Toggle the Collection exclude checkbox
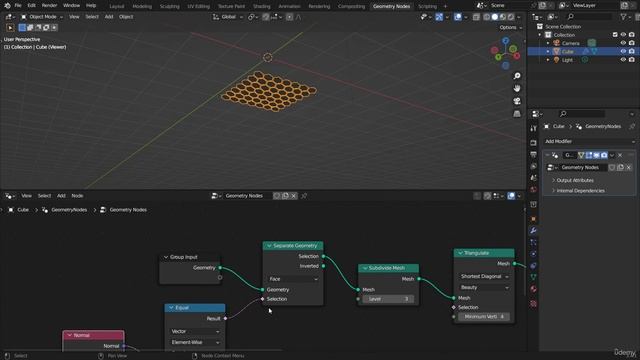 point(615,35)
